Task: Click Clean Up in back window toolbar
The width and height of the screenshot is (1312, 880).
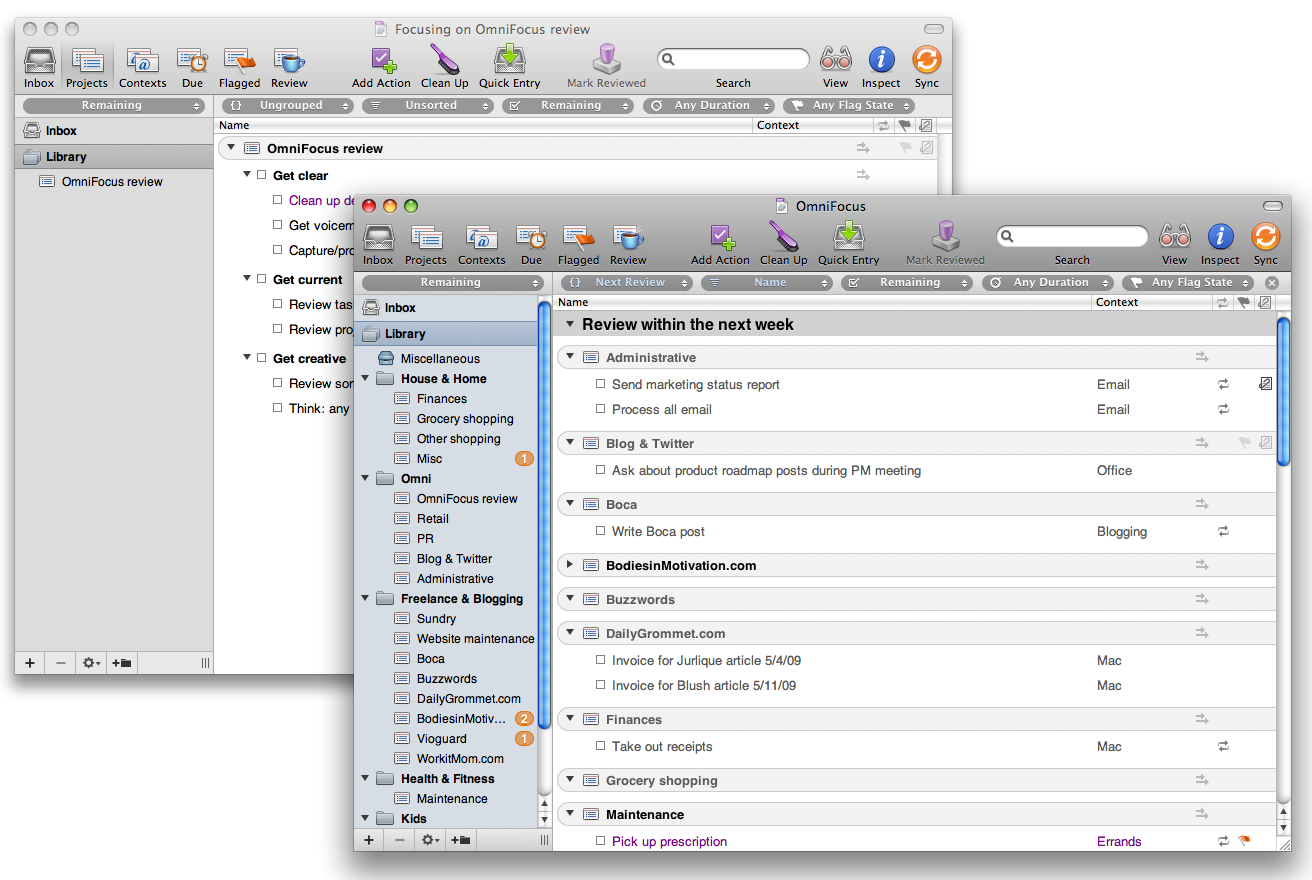Action: [445, 66]
